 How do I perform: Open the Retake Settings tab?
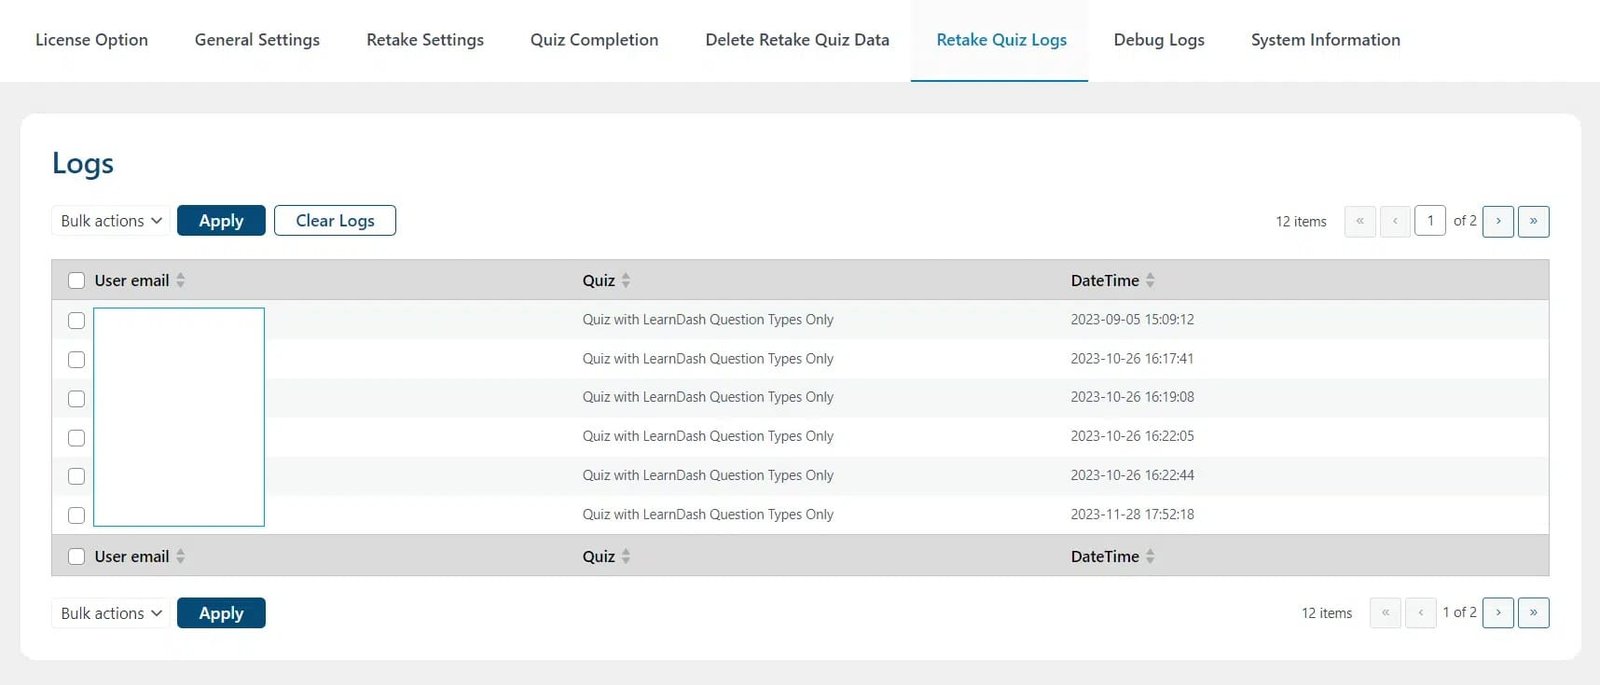pyautogui.click(x=425, y=40)
